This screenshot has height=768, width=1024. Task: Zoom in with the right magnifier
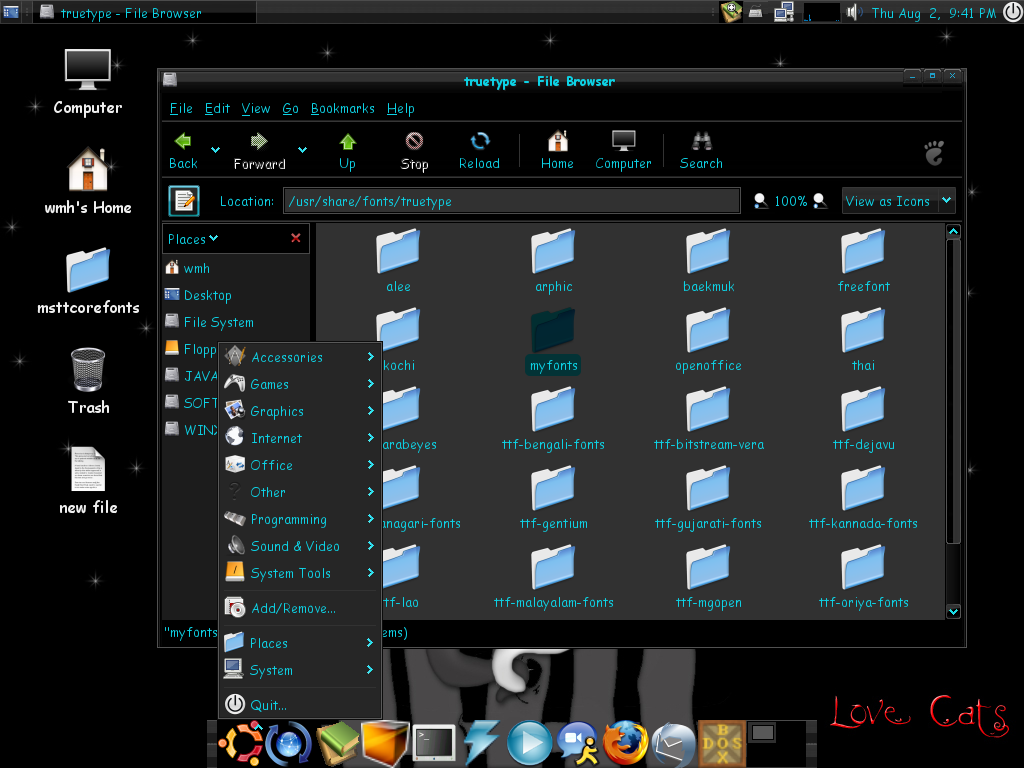(x=820, y=201)
